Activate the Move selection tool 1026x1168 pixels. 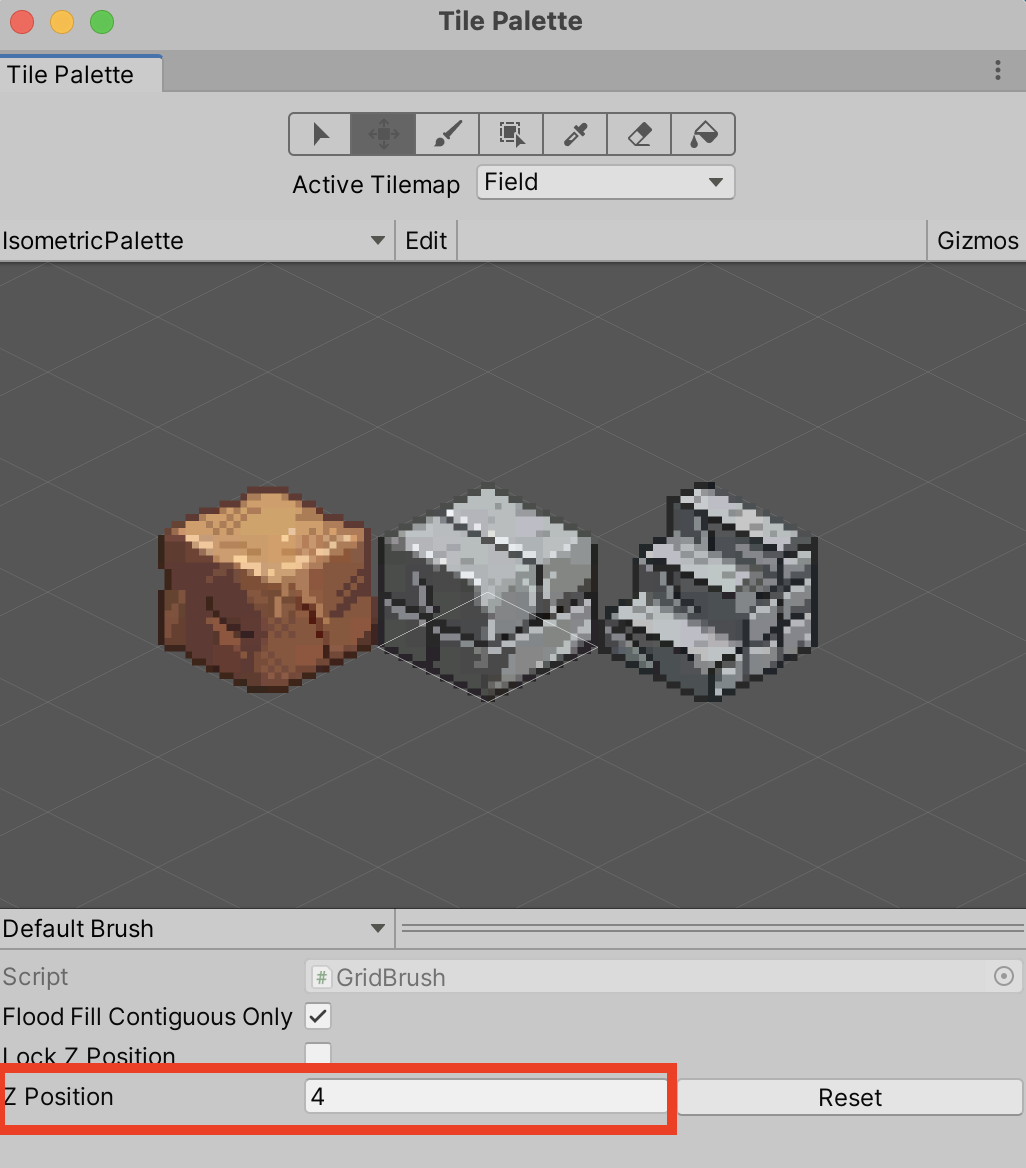coord(383,134)
